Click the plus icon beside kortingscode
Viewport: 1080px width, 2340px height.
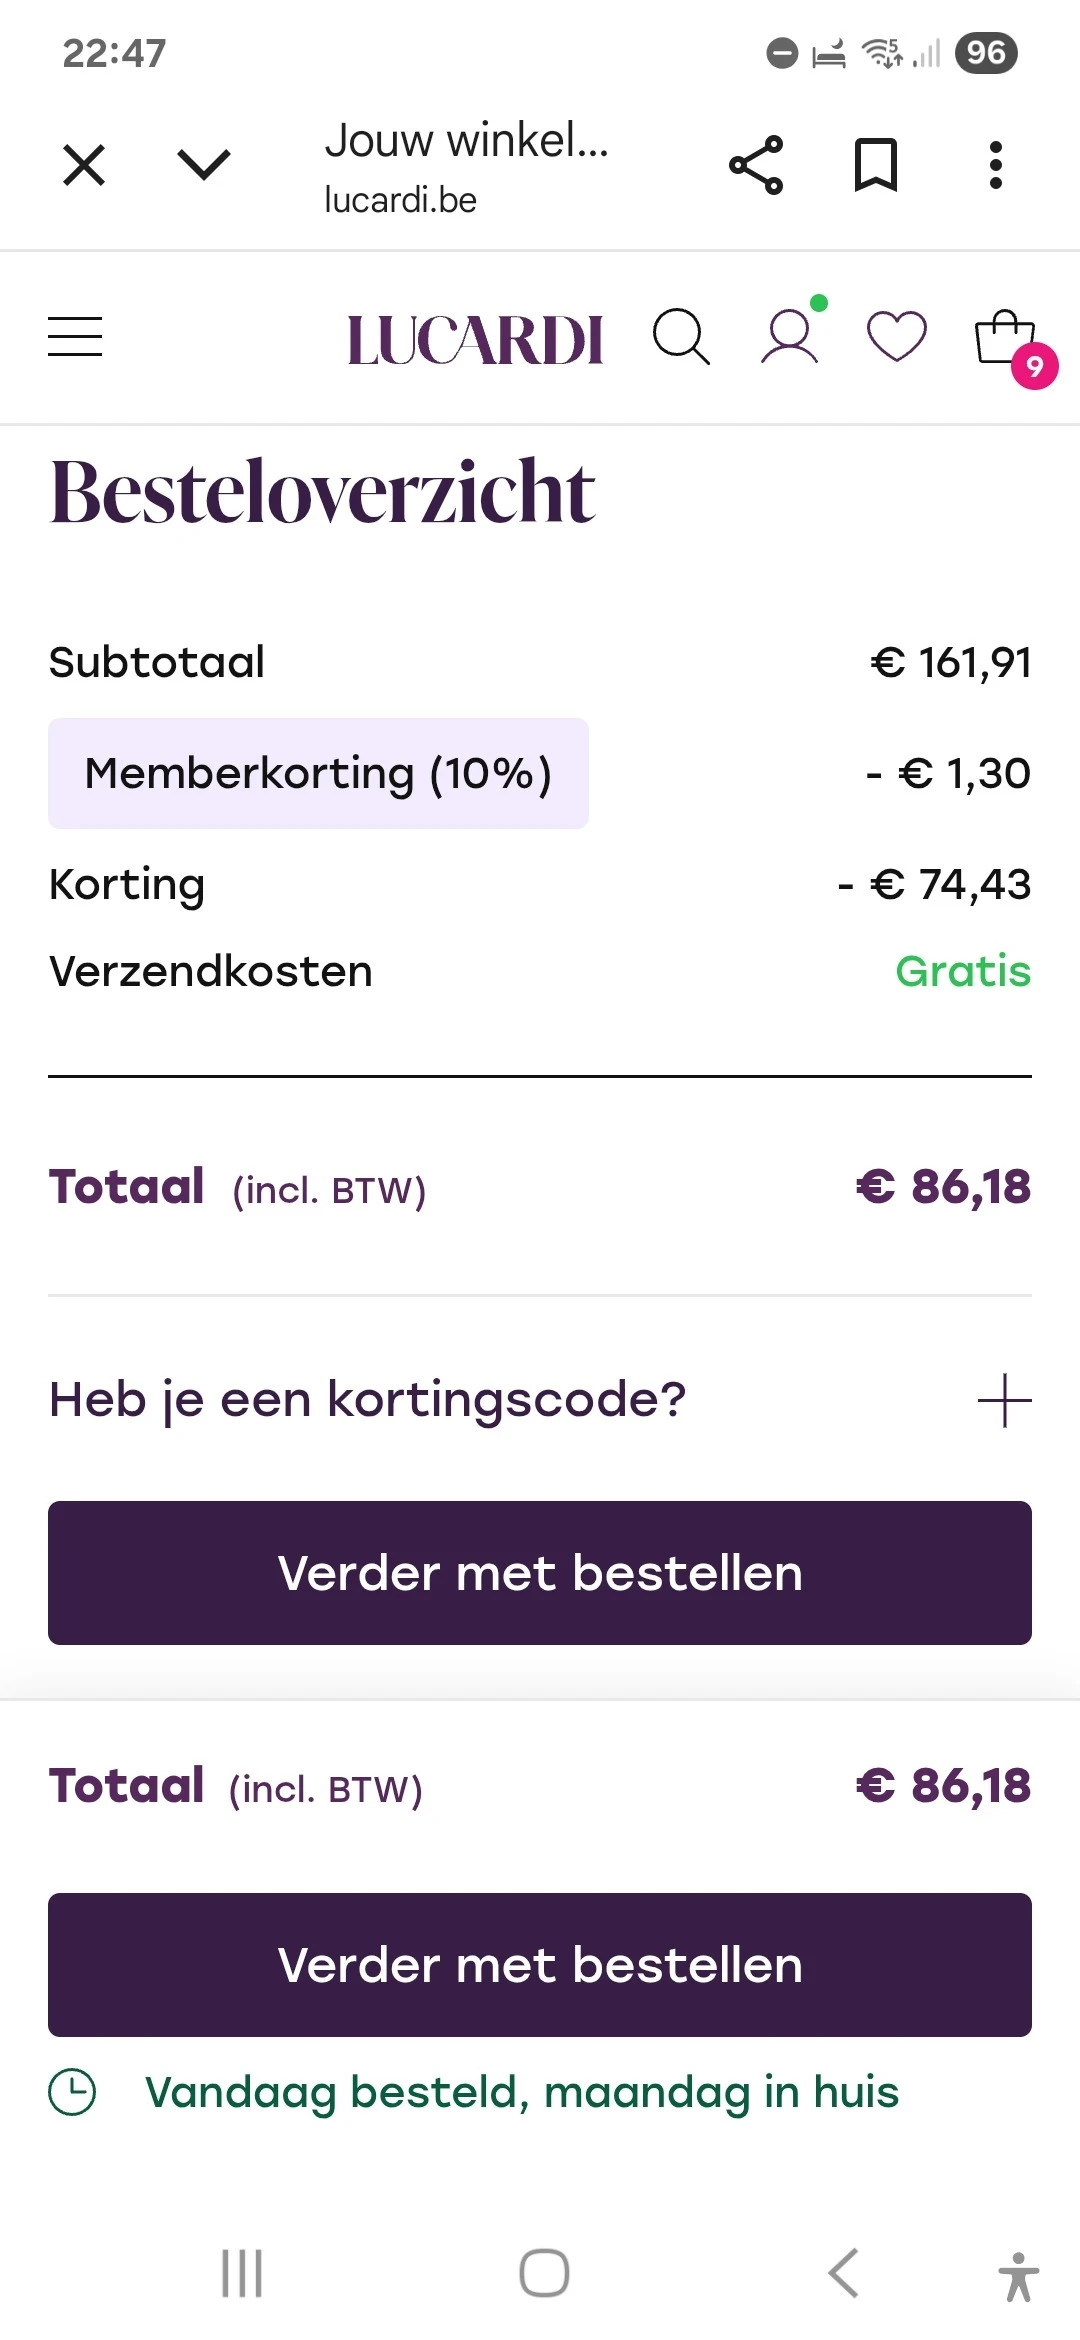1004,1400
